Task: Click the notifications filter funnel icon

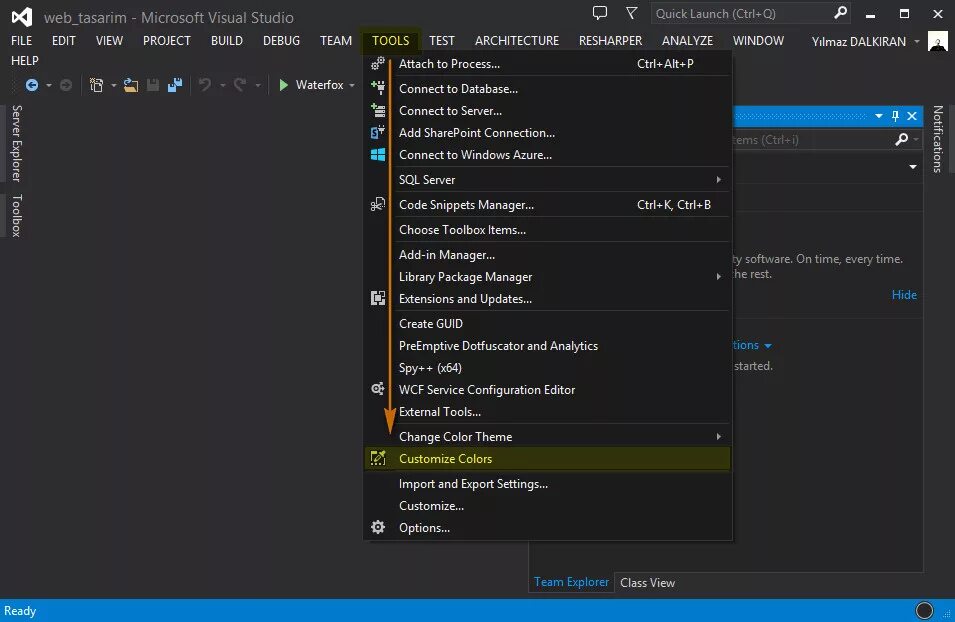Action: point(632,13)
